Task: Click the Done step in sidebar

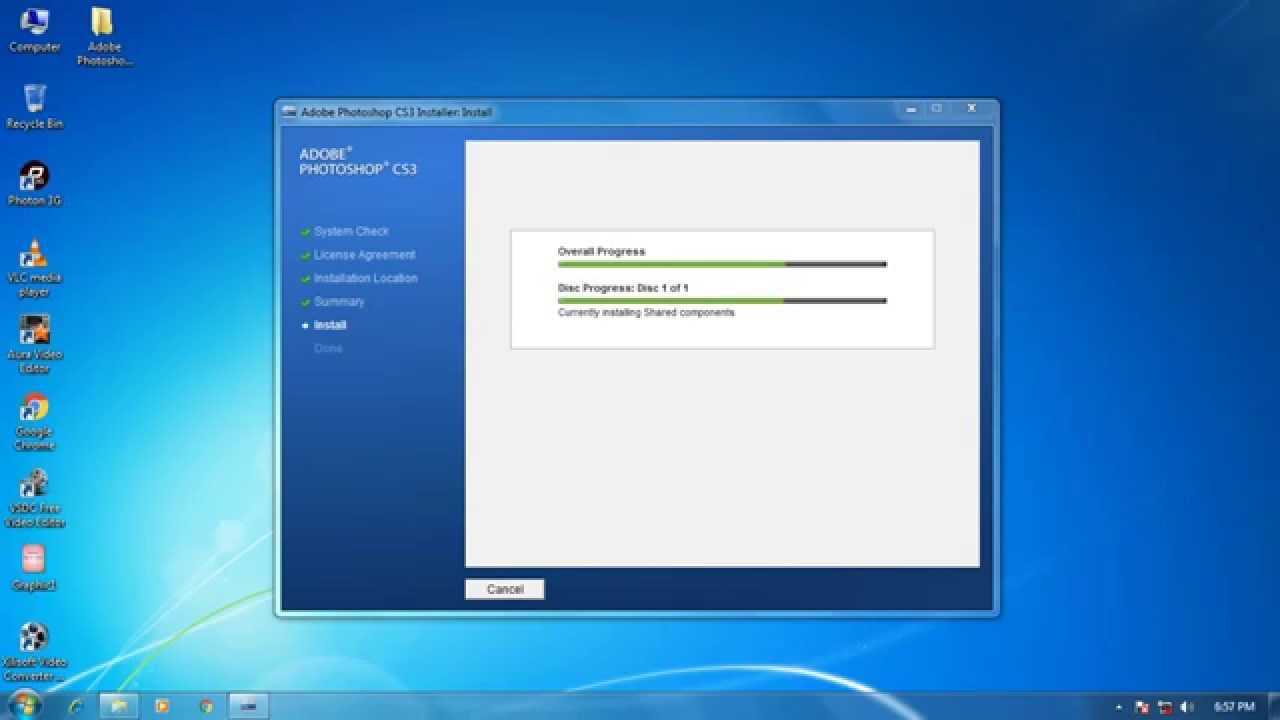Action: pos(328,348)
